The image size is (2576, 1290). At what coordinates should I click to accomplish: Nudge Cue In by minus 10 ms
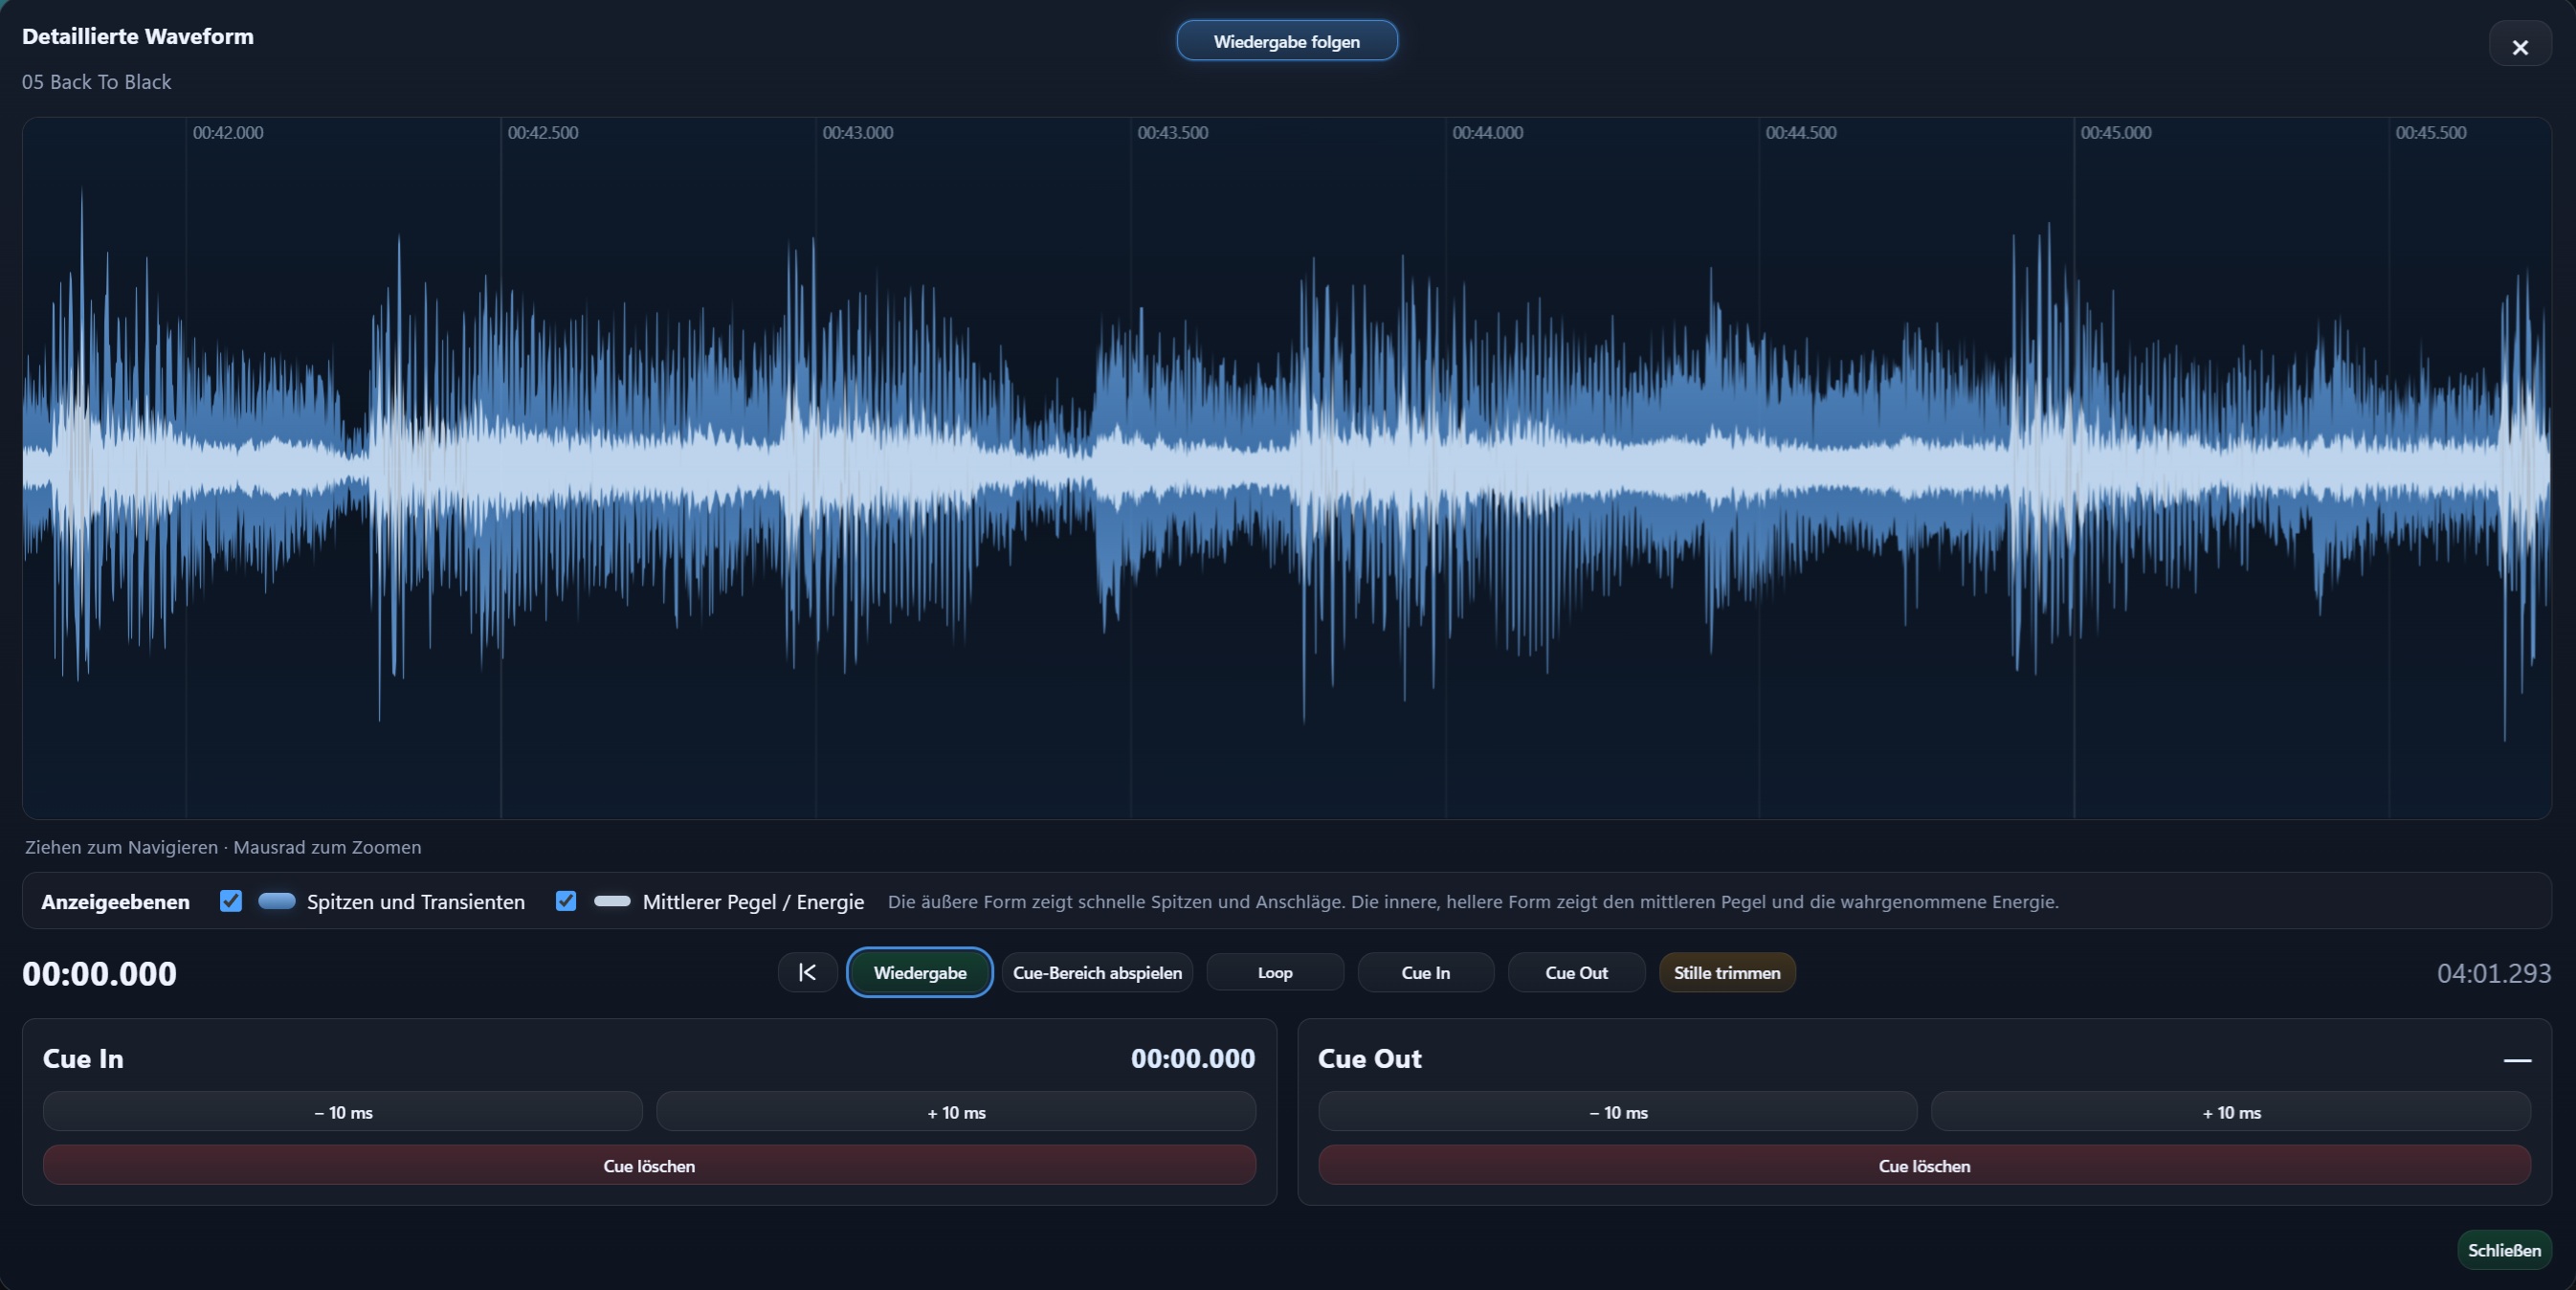[343, 1112]
